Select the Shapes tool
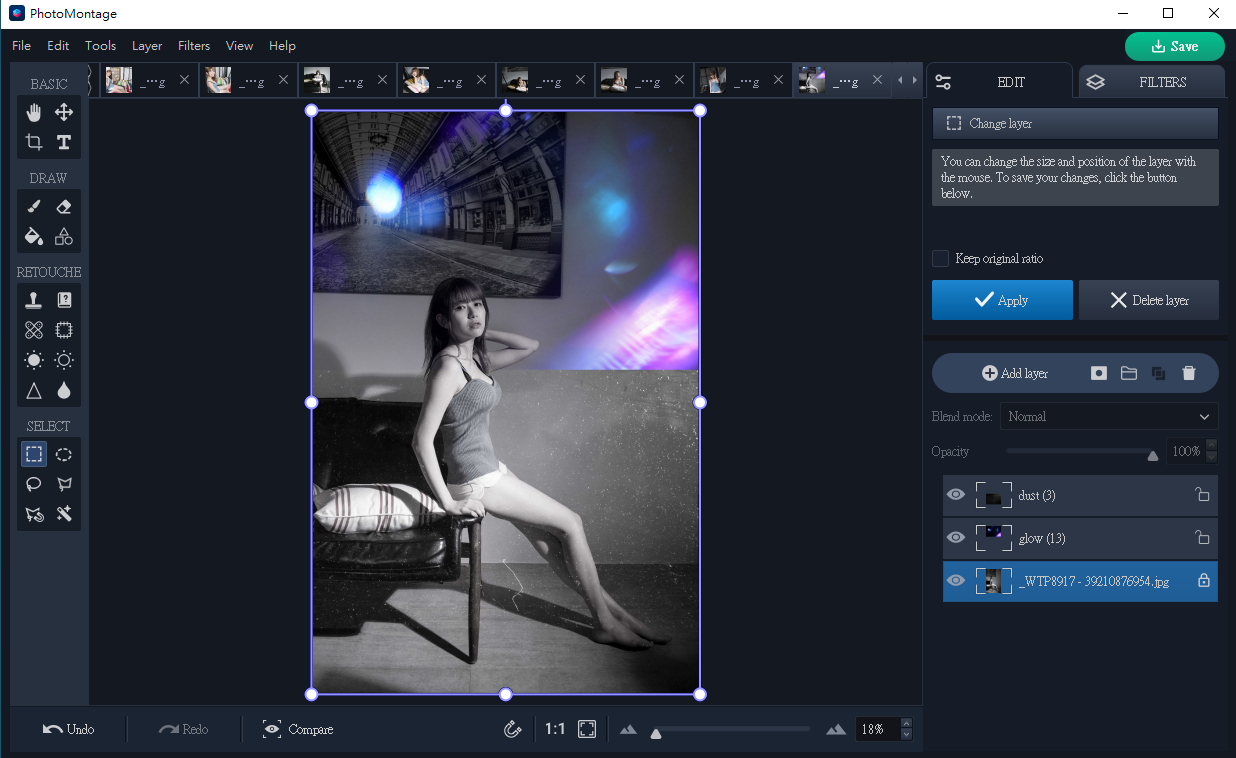Image resolution: width=1236 pixels, height=758 pixels. tap(64, 236)
